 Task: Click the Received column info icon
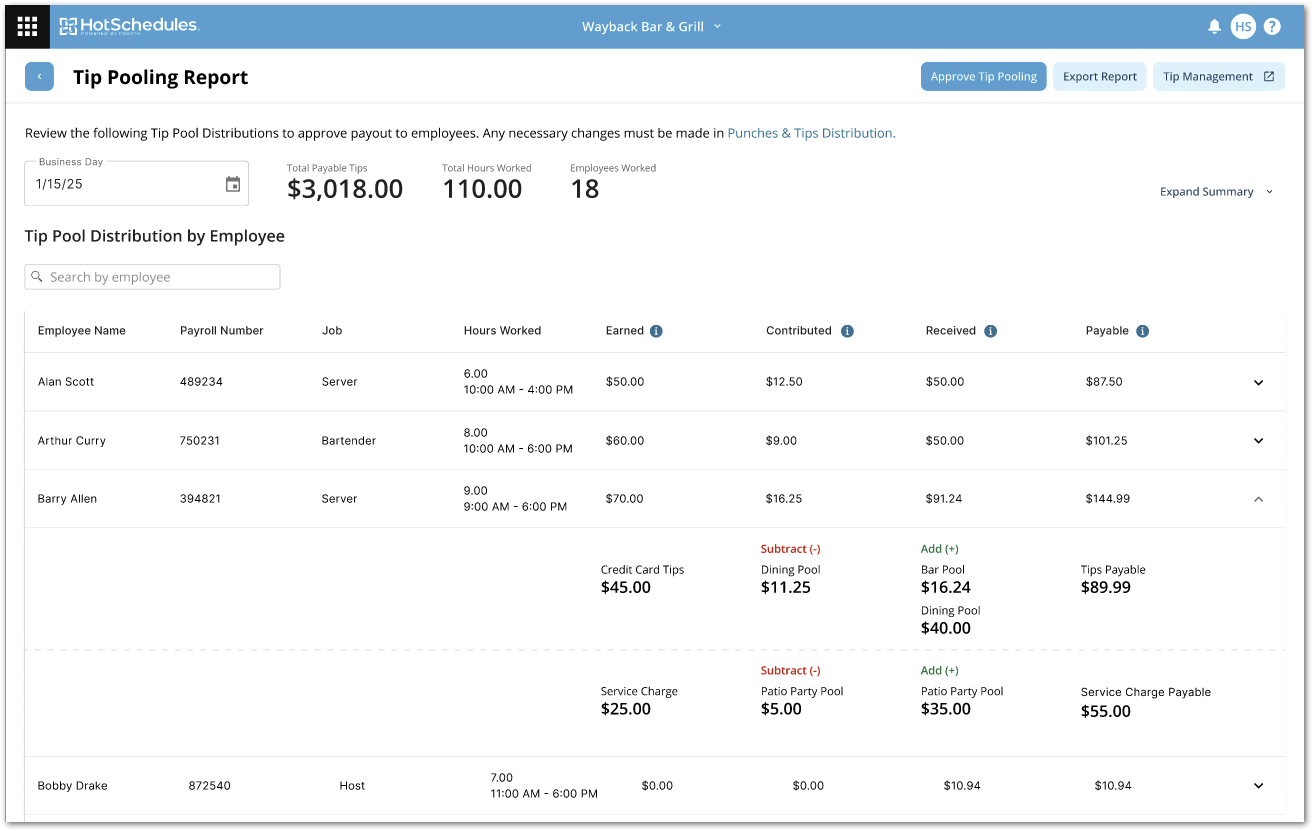pyautogui.click(x=990, y=331)
